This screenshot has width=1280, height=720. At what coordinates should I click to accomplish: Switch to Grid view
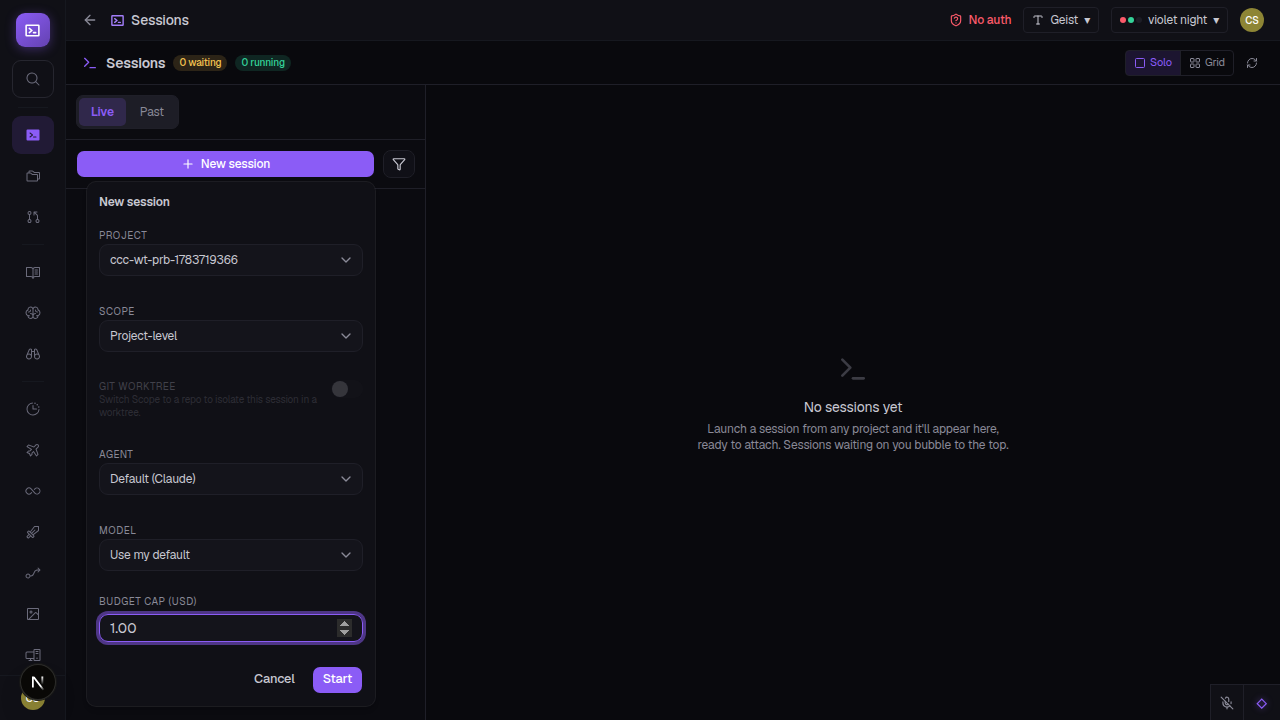(x=1207, y=63)
